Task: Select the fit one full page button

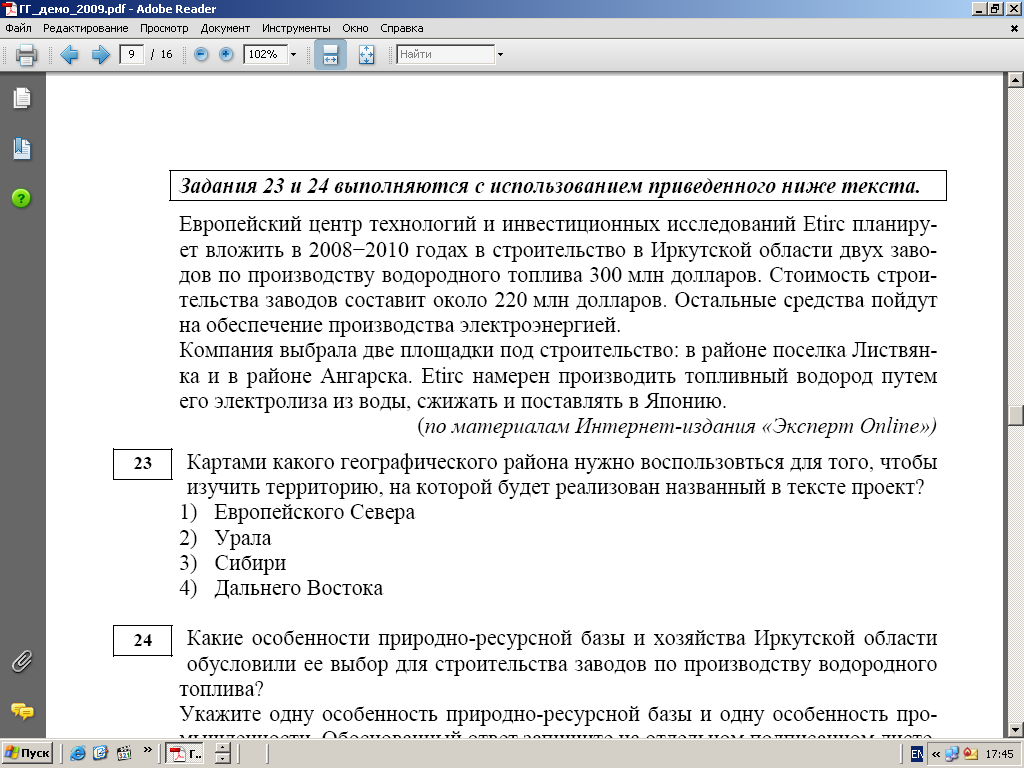Action: click(x=366, y=54)
